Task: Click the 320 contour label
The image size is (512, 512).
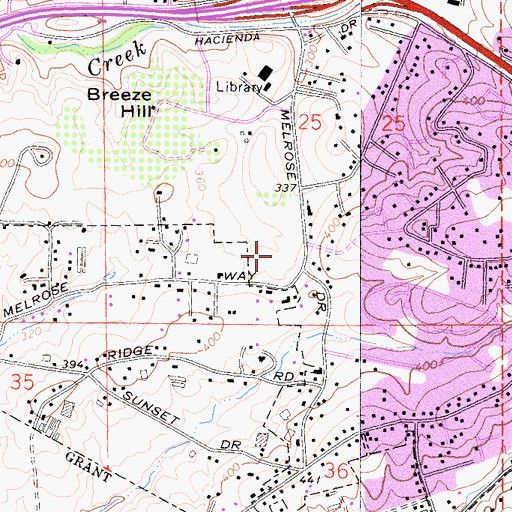Action: (31, 334)
